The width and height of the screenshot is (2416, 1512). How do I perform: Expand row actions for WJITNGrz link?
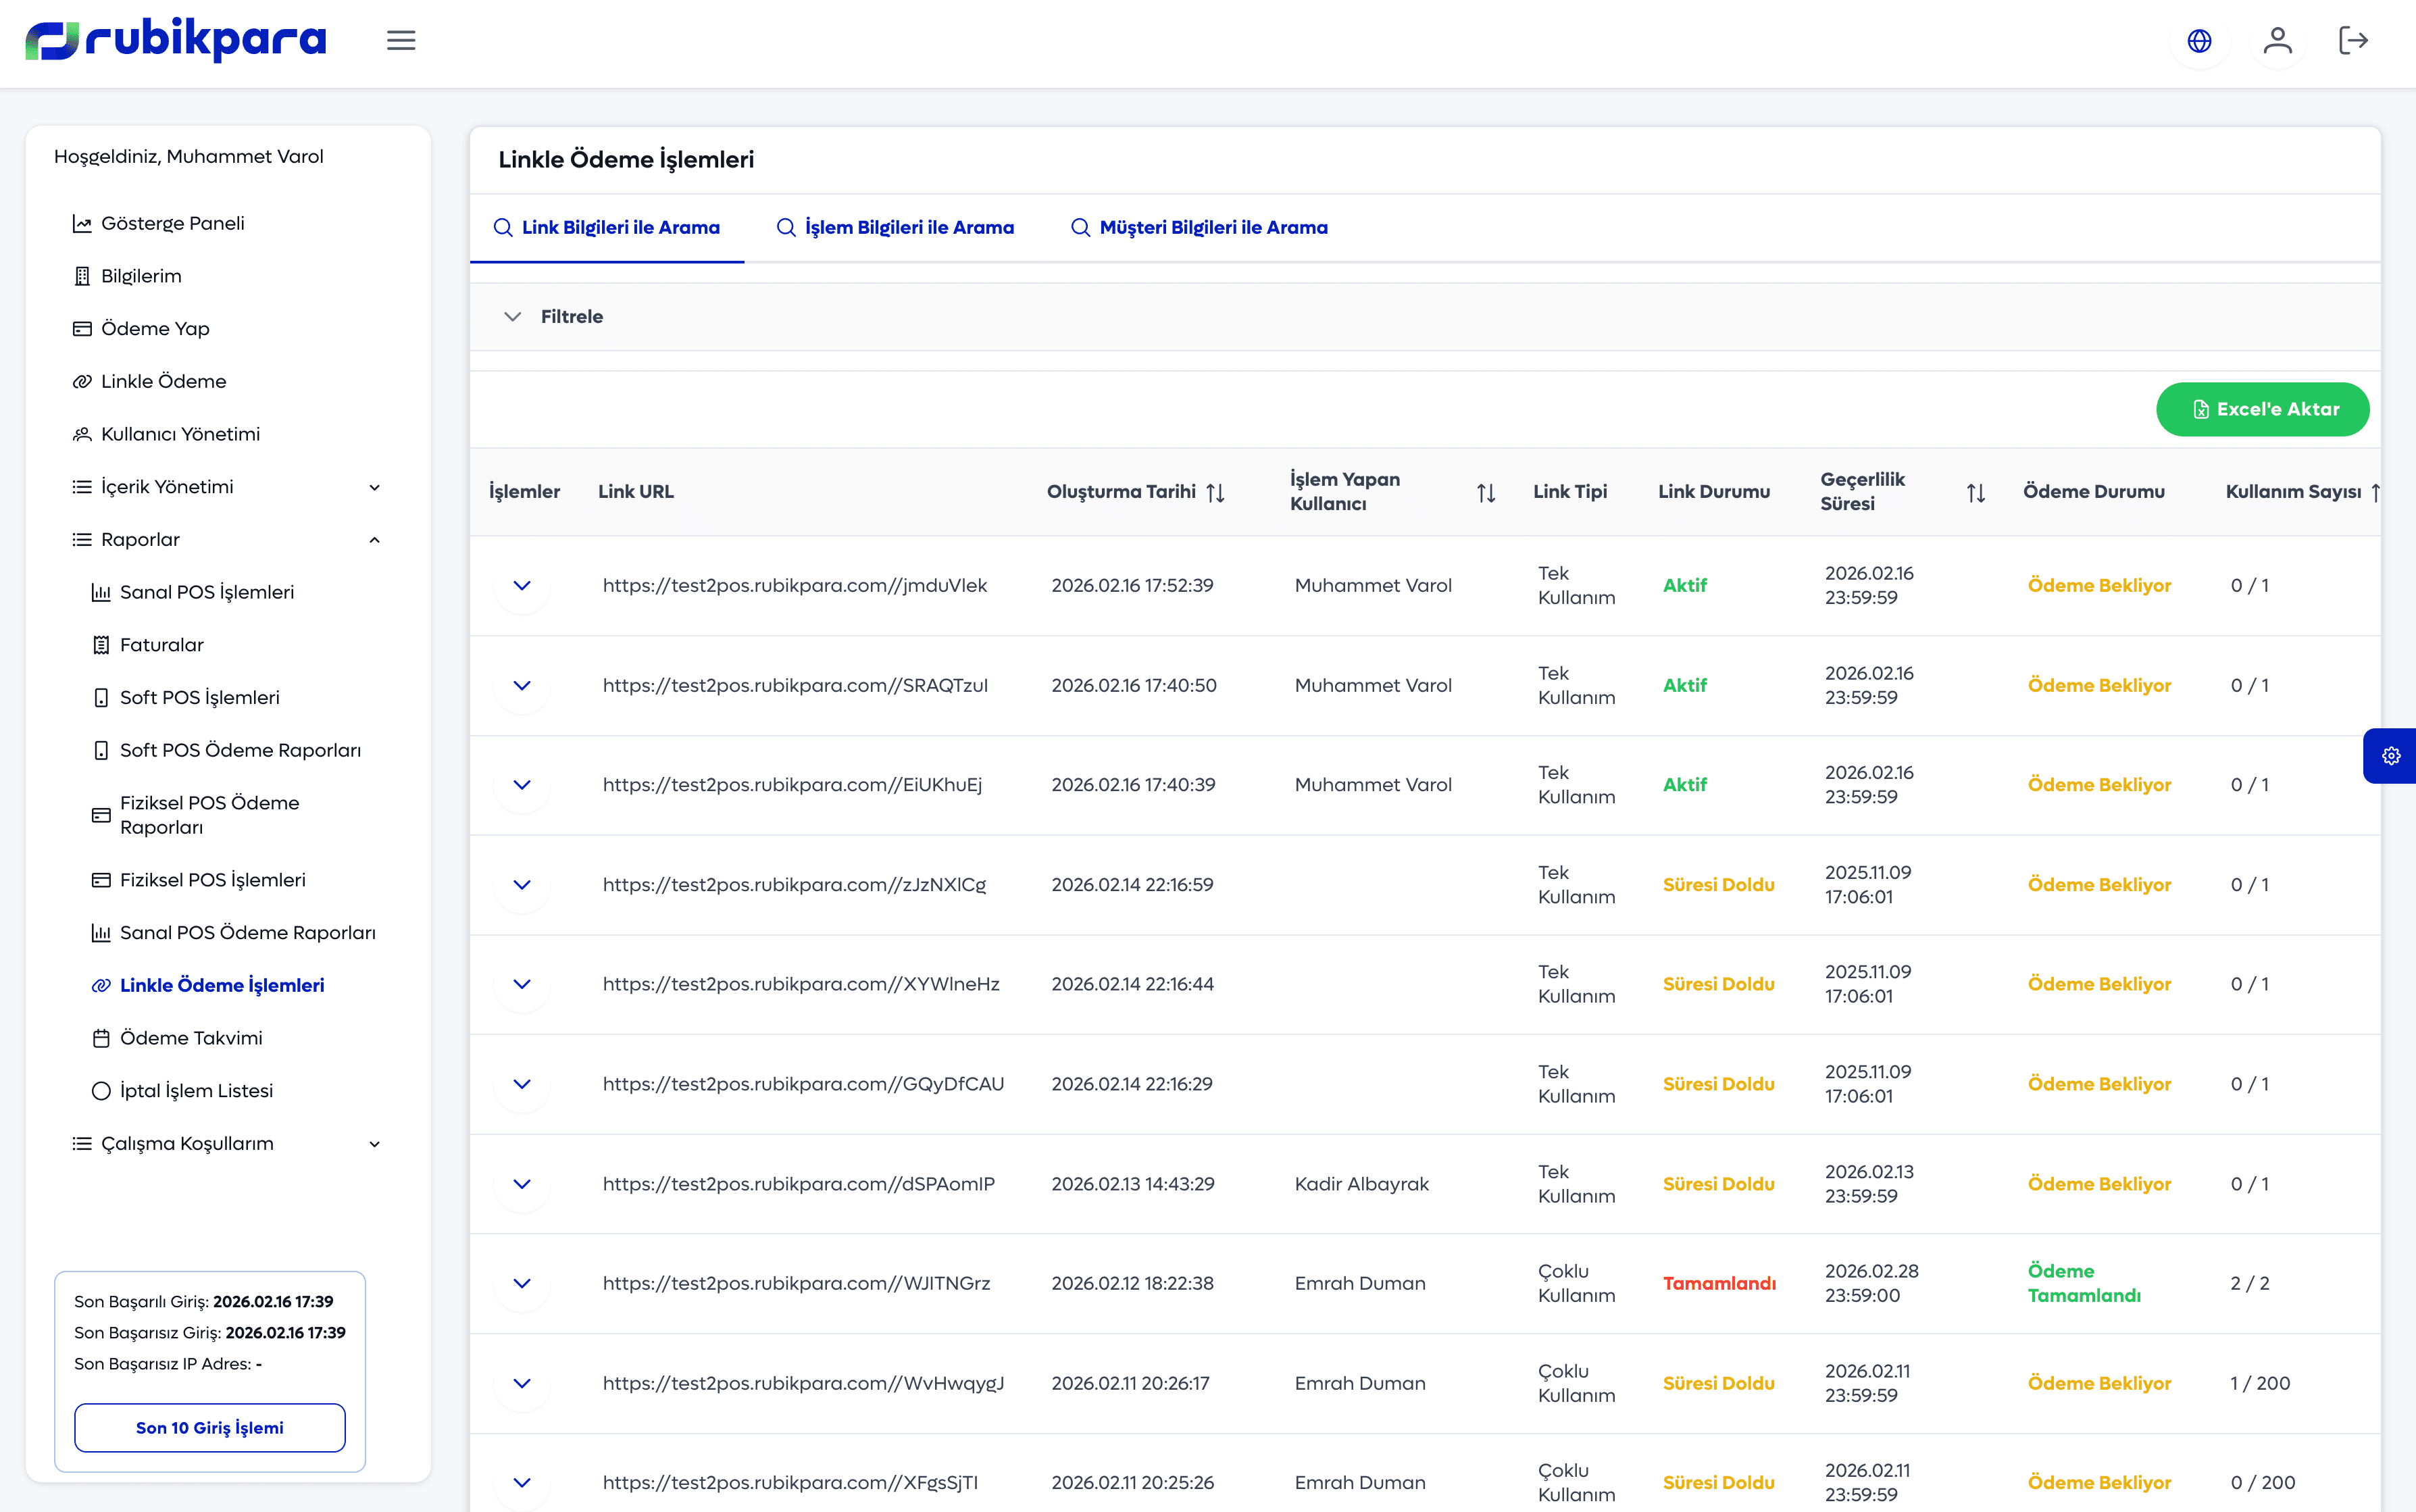(x=522, y=1283)
